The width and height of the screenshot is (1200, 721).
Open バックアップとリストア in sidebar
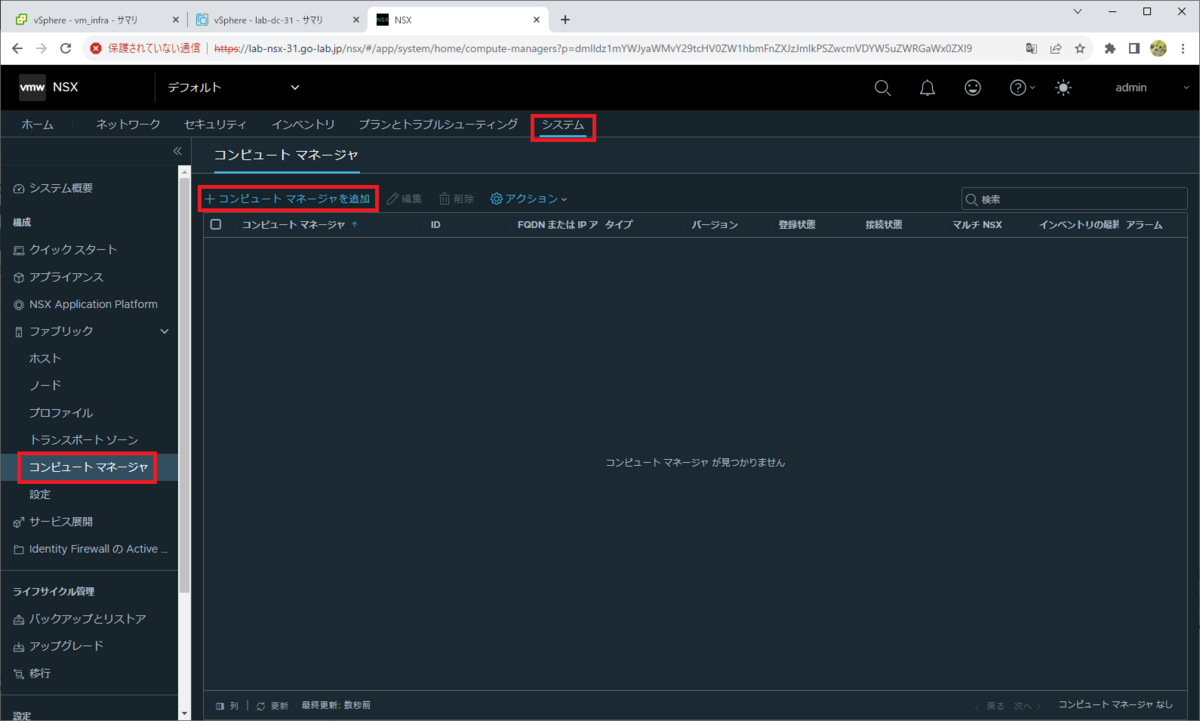pyautogui.click(x=89, y=619)
